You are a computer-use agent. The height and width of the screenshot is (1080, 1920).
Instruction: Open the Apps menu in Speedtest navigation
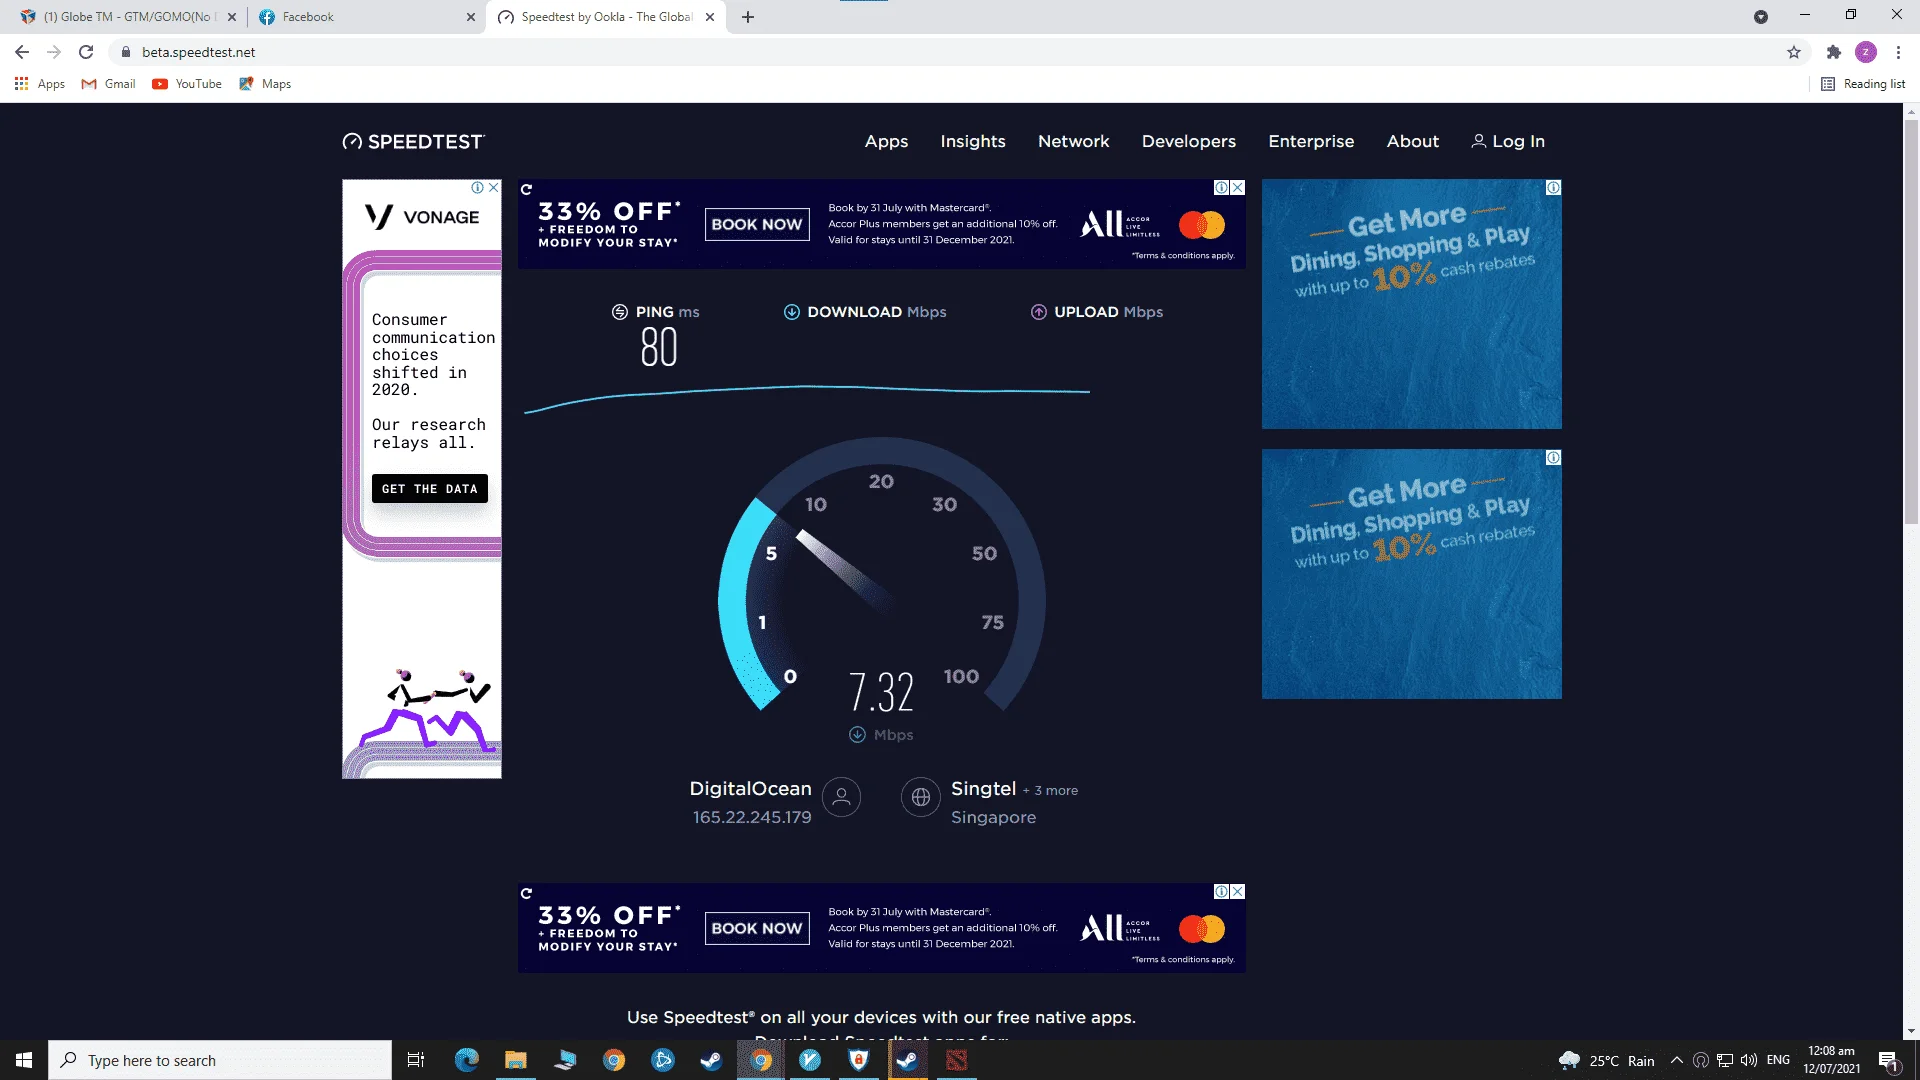click(886, 141)
